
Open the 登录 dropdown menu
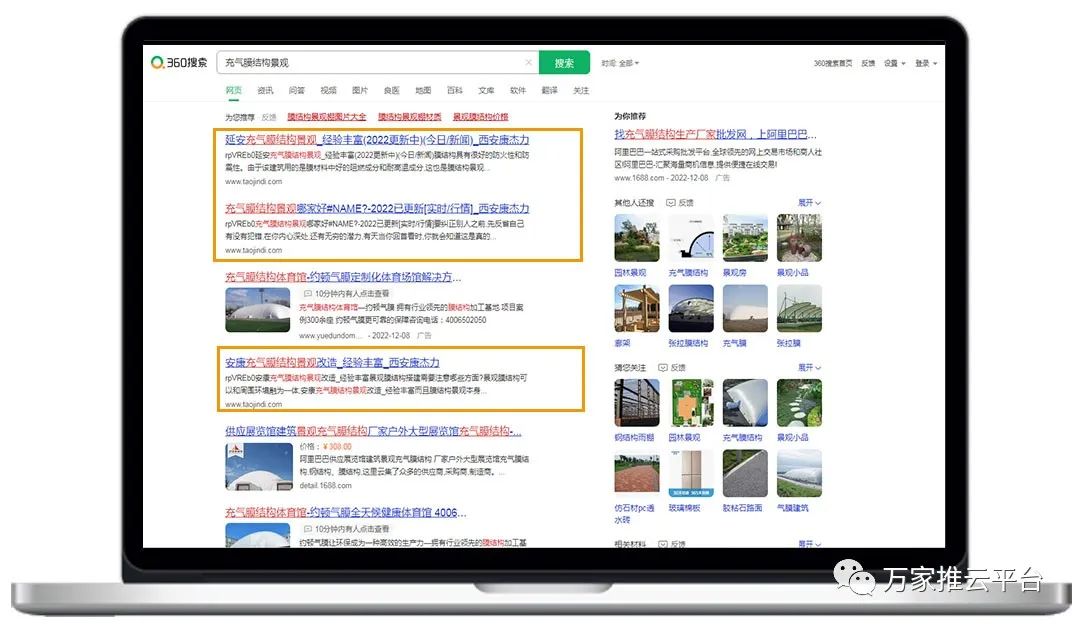coord(926,63)
